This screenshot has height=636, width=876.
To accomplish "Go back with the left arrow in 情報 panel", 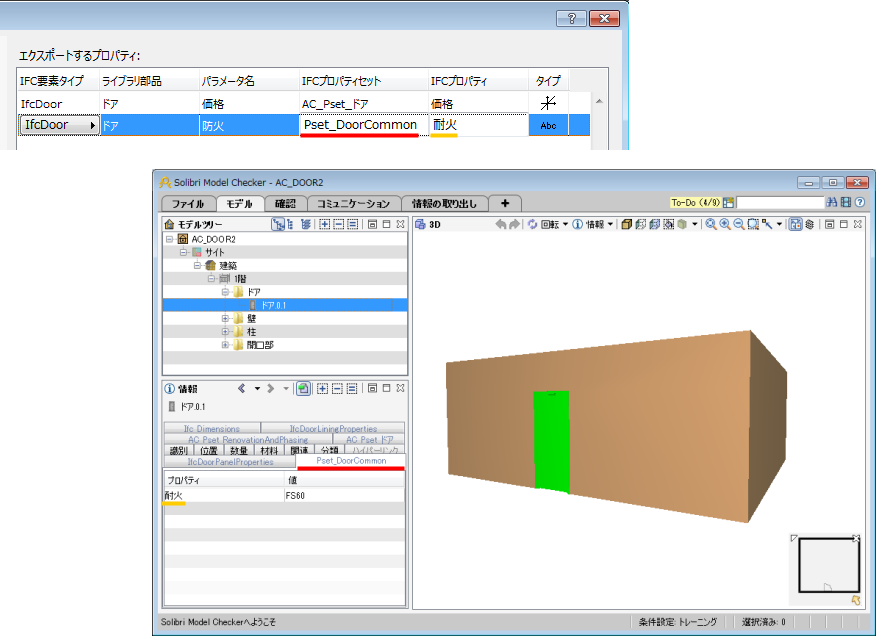I will (241, 388).
